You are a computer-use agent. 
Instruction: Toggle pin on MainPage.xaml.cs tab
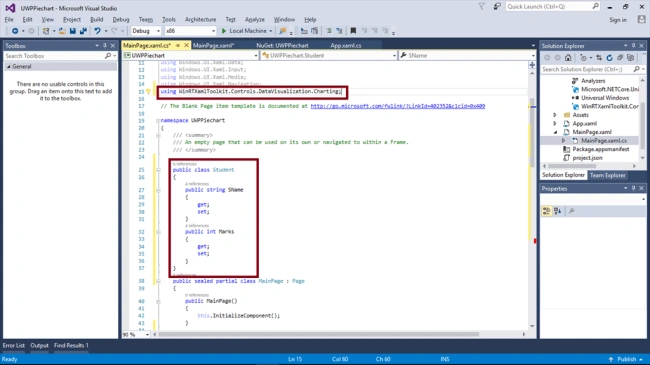pyautogui.click(x=178, y=45)
